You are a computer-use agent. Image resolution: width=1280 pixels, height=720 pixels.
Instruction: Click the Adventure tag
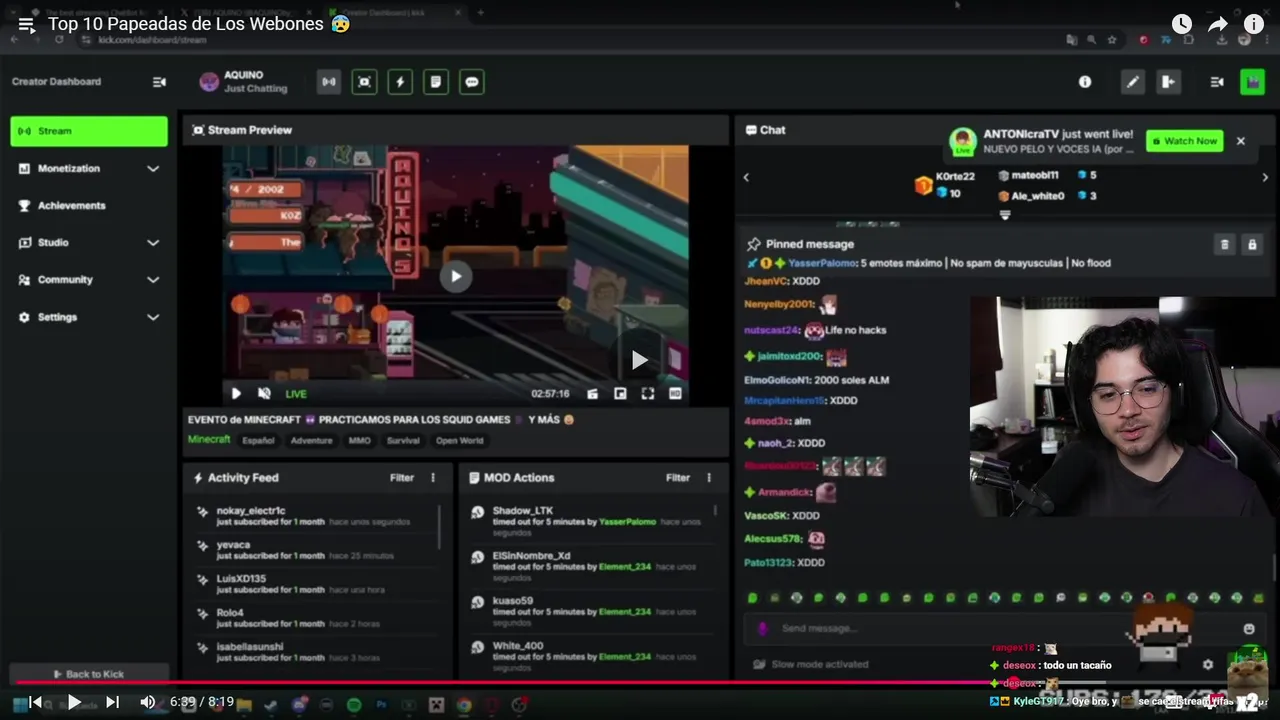[311, 441]
